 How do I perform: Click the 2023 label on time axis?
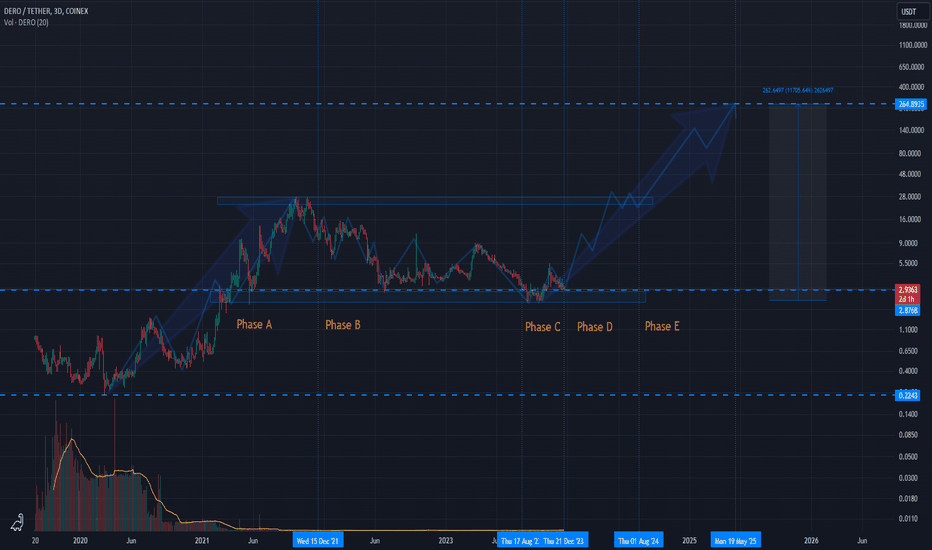click(x=446, y=540)
